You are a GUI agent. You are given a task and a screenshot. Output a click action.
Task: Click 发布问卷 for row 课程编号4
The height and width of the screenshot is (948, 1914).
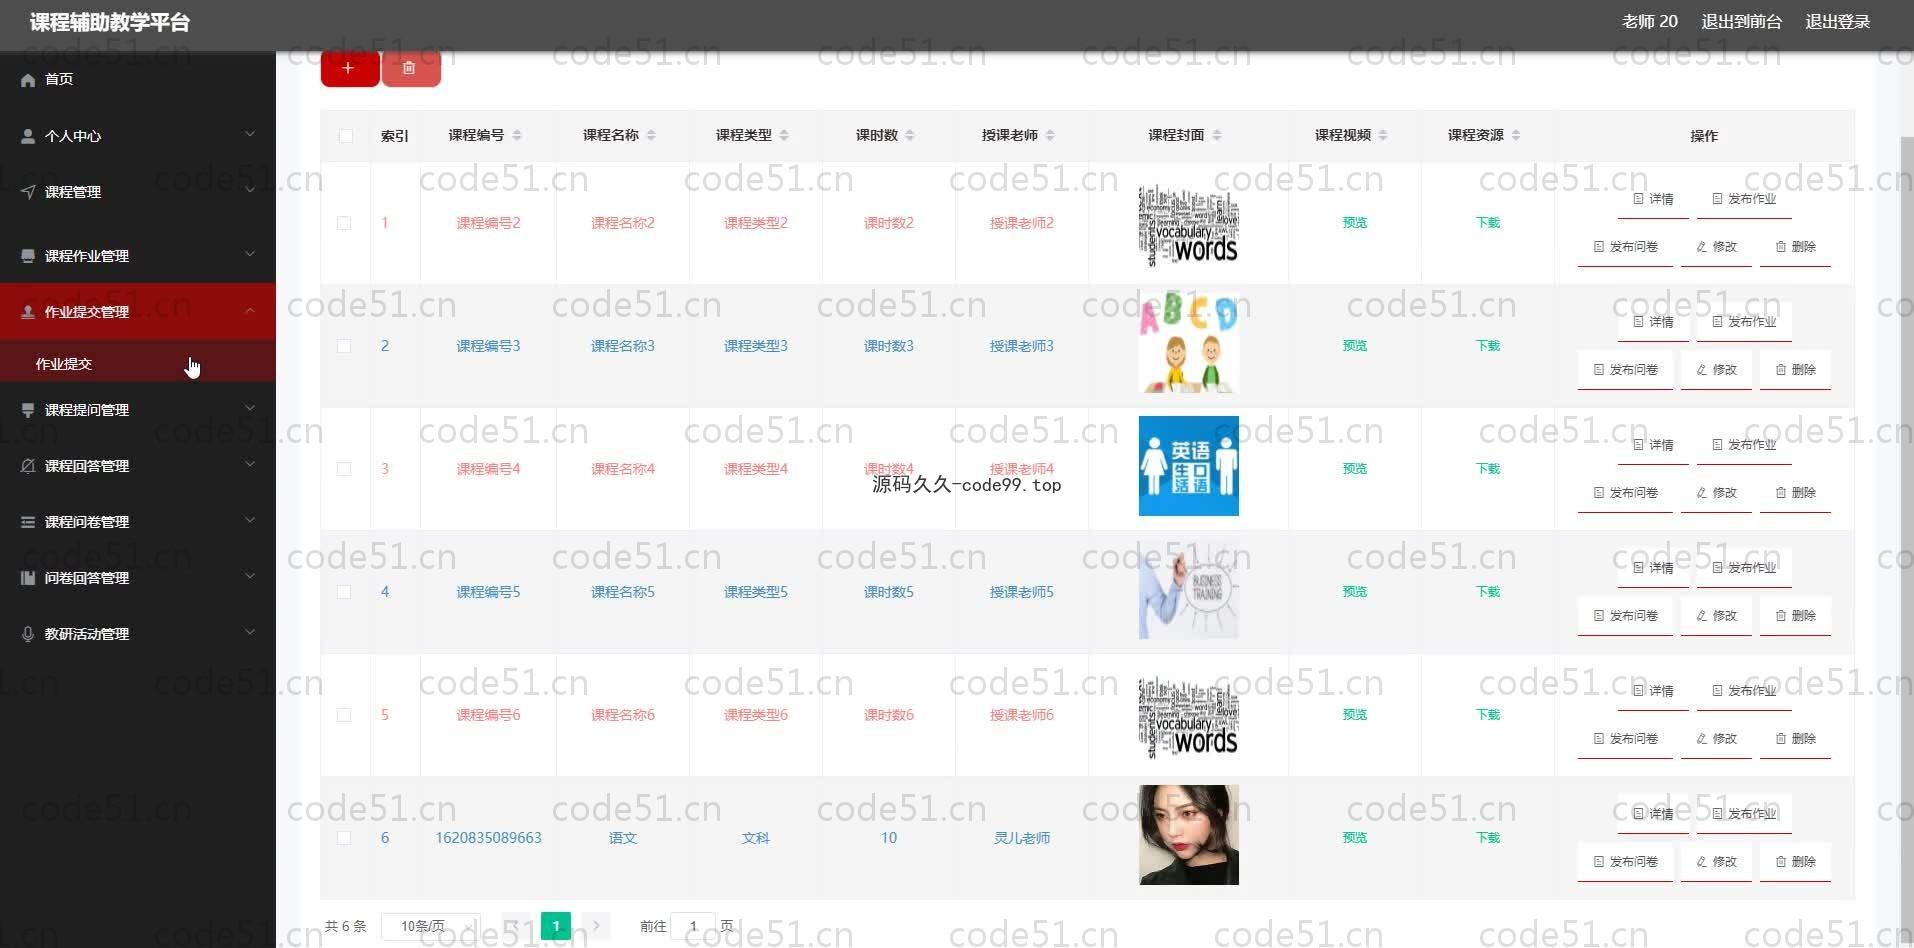(x=1625, y=493)
